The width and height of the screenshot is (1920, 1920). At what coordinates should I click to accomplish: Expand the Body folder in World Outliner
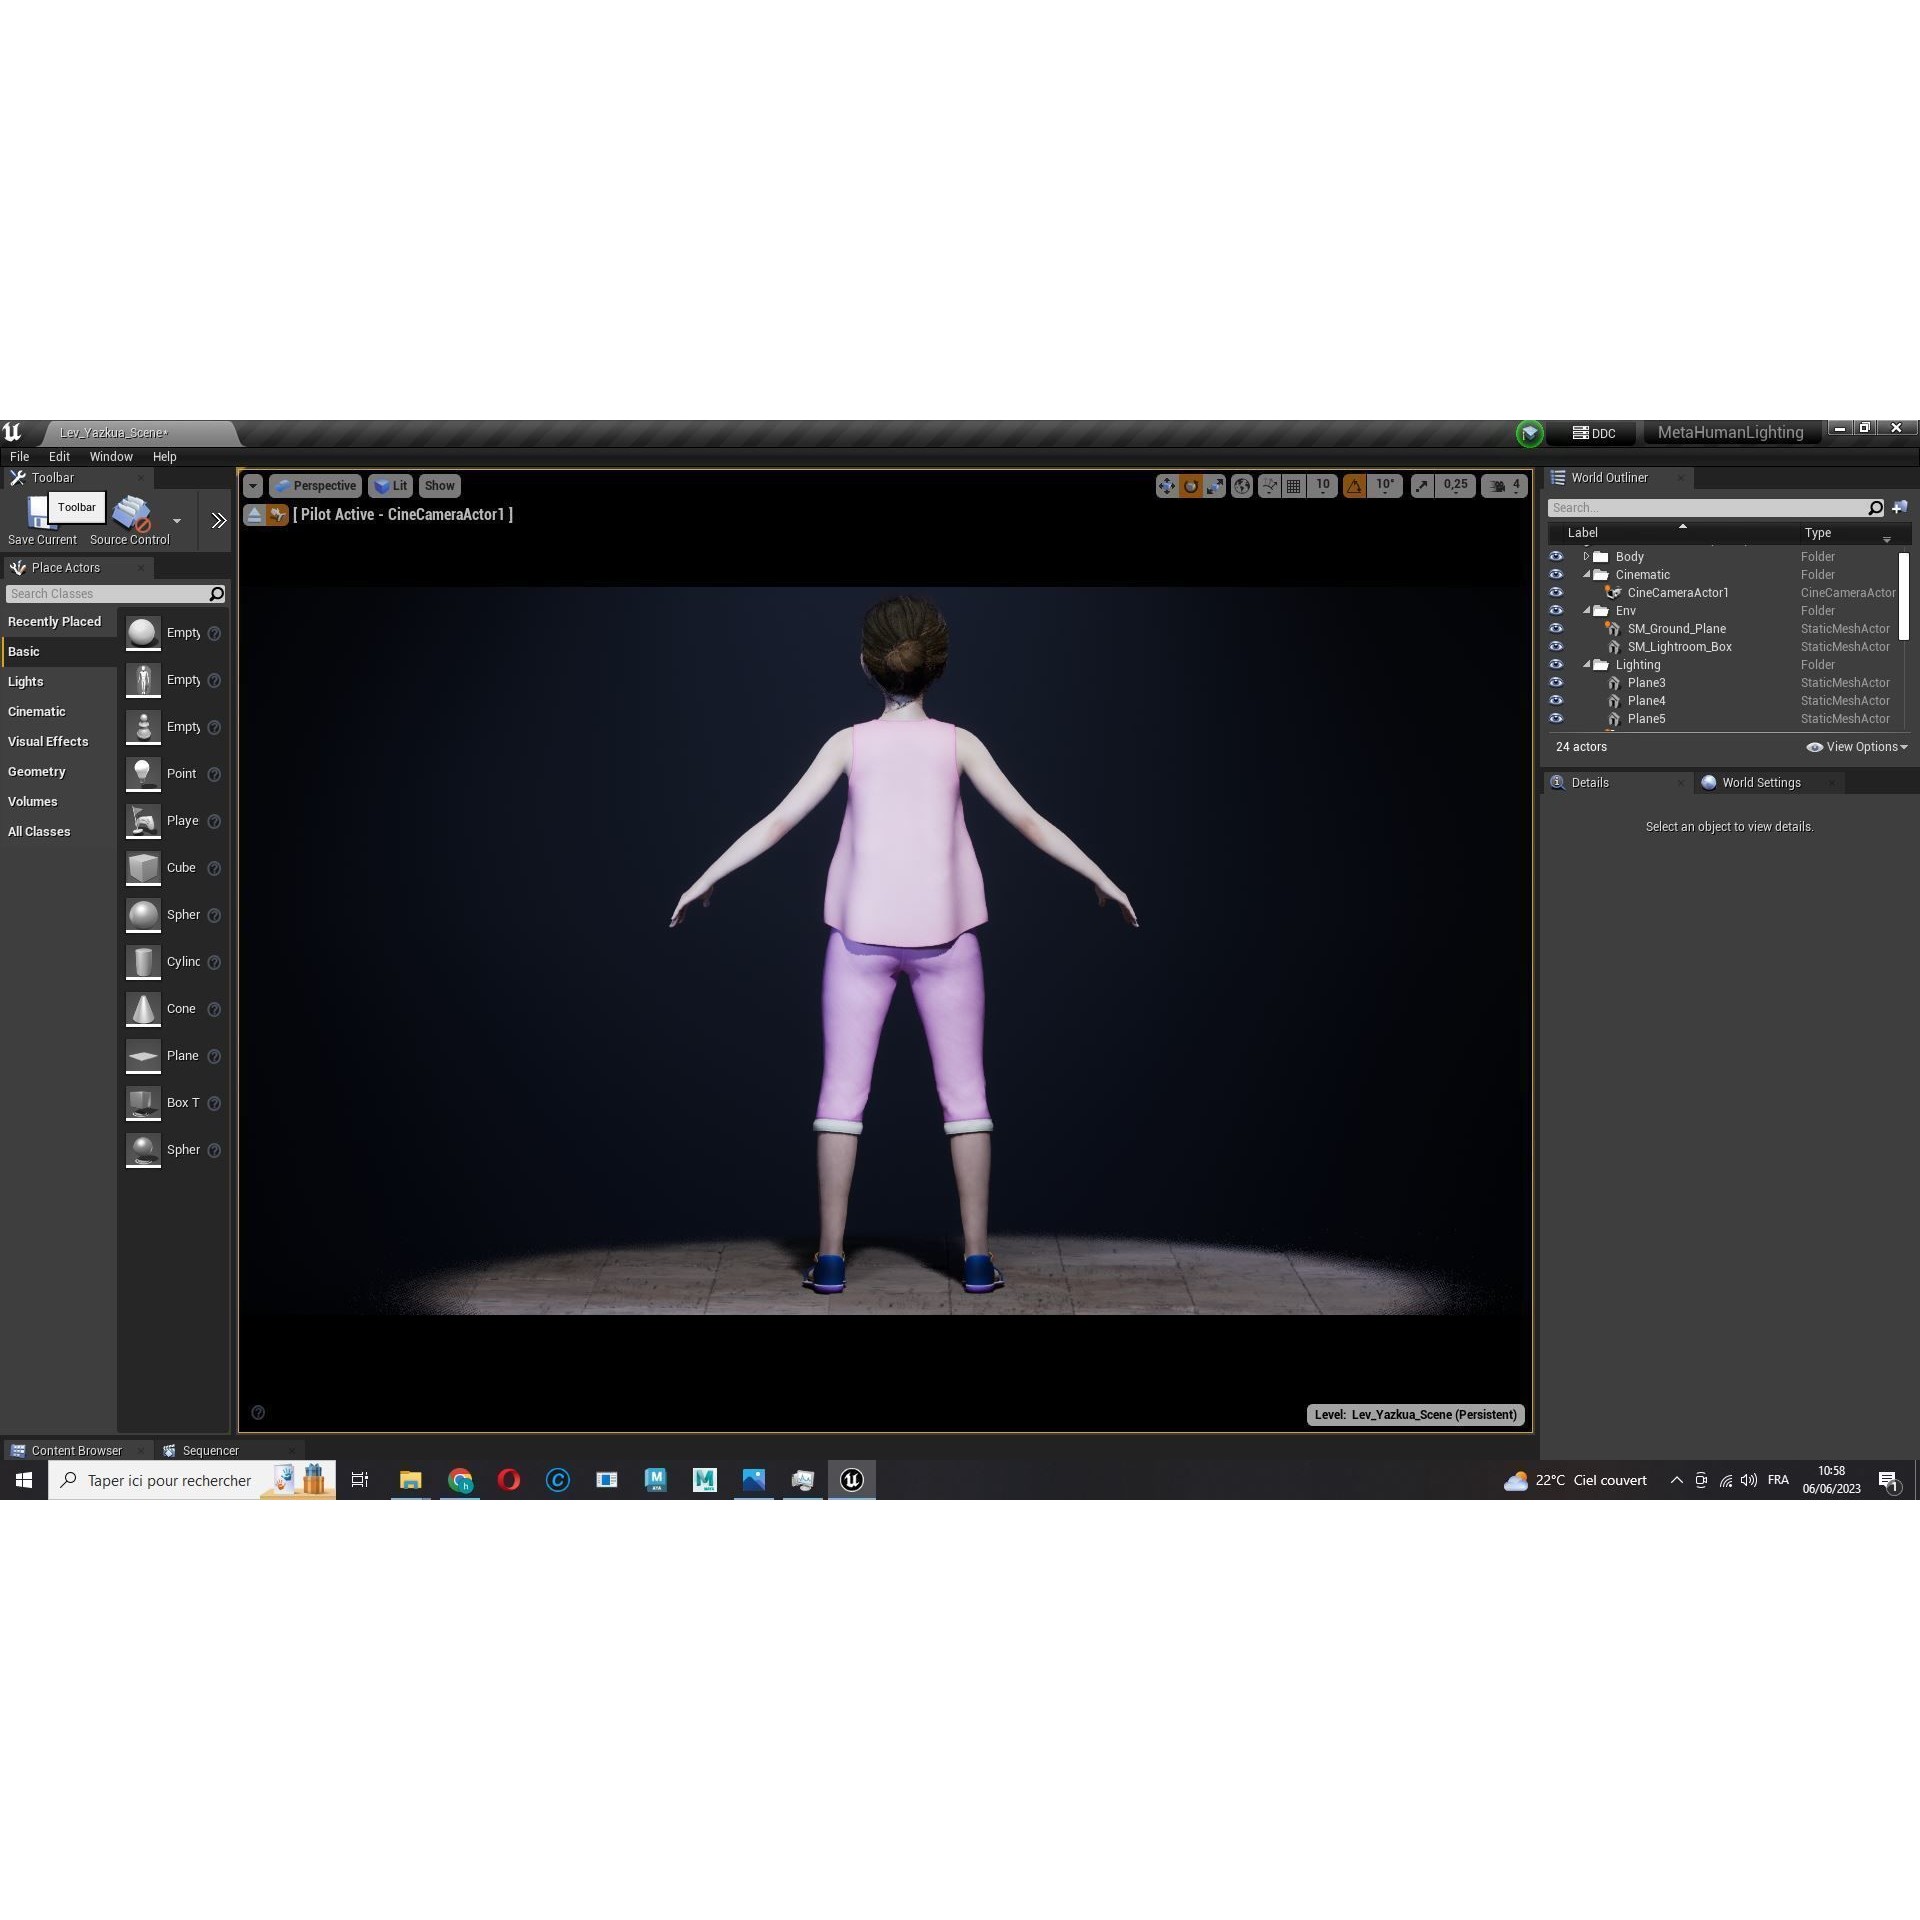(1586, 556)
